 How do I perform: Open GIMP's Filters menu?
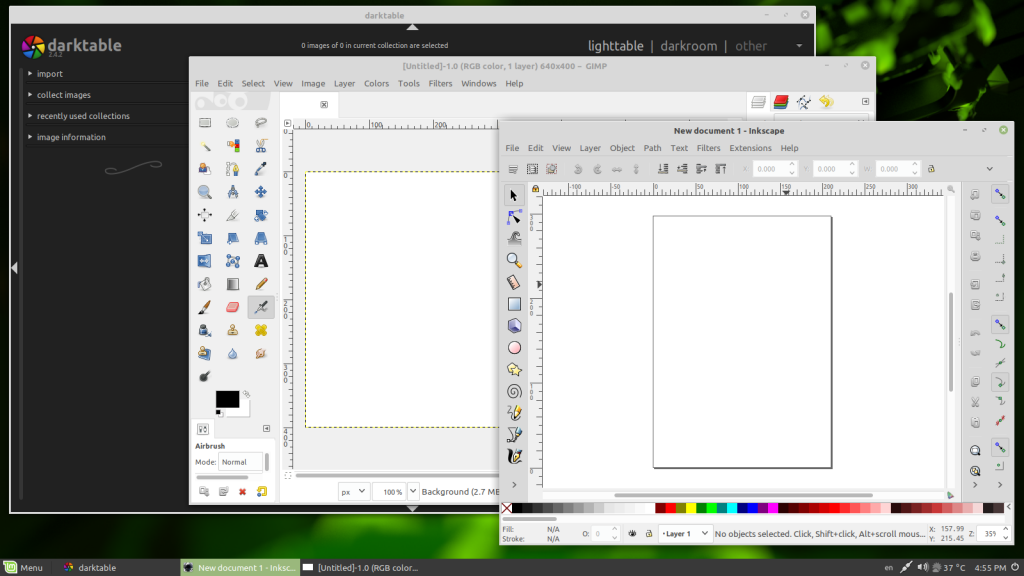click(x=440, y=83)
